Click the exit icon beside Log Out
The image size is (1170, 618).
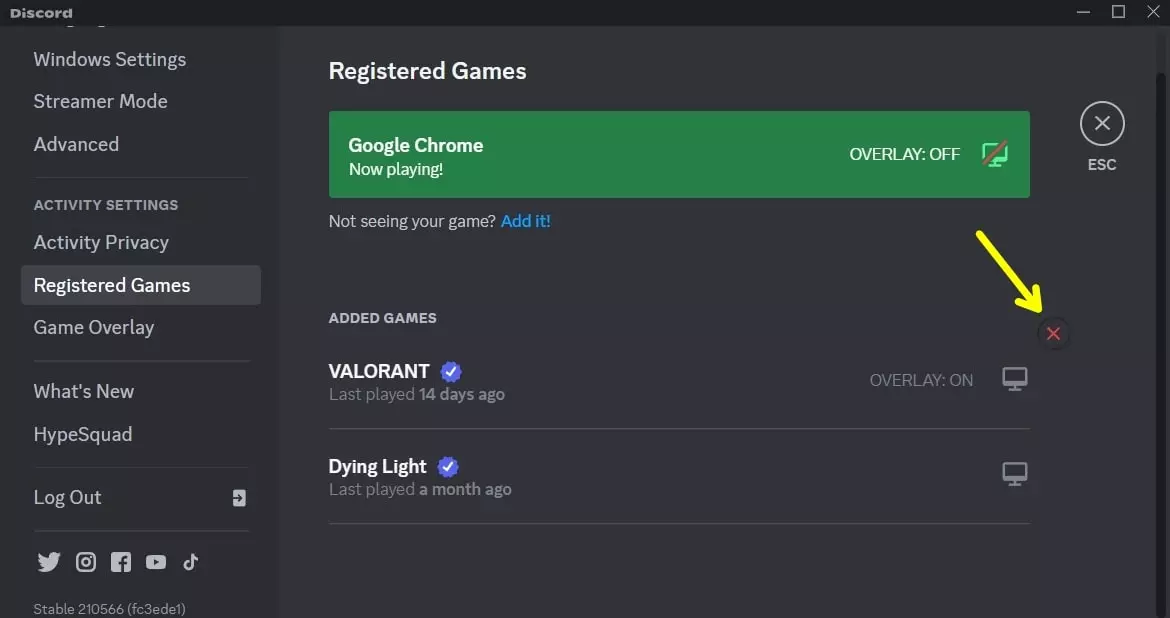239,497
